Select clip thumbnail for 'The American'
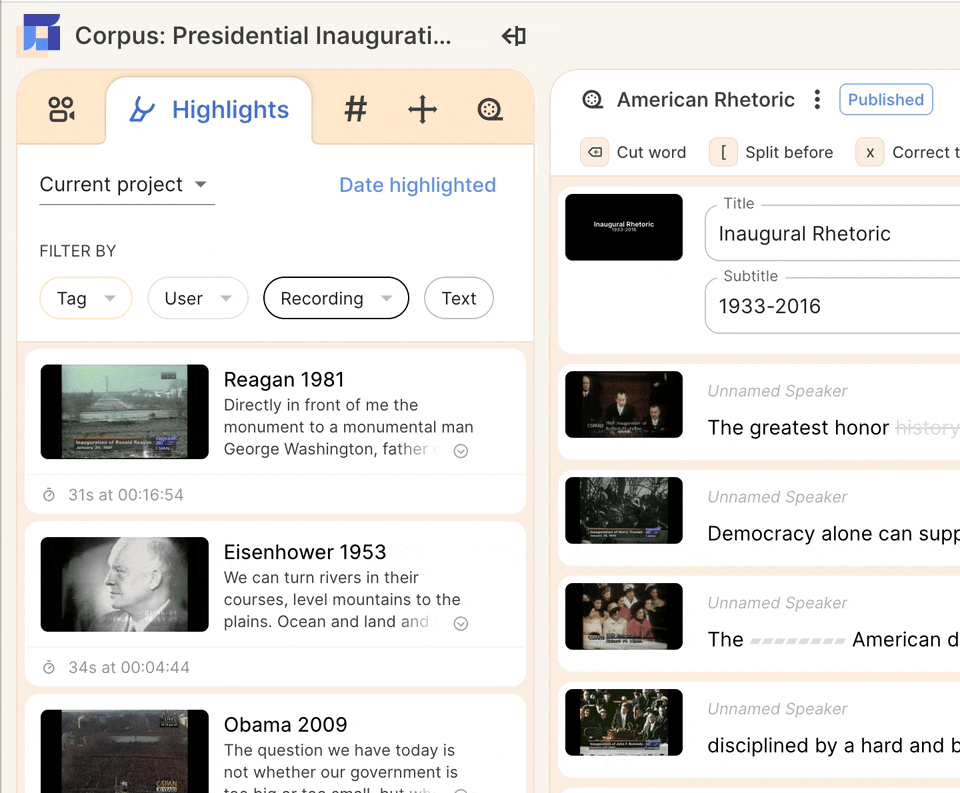This screenshot has width=960, height=793. click(624, 616)
